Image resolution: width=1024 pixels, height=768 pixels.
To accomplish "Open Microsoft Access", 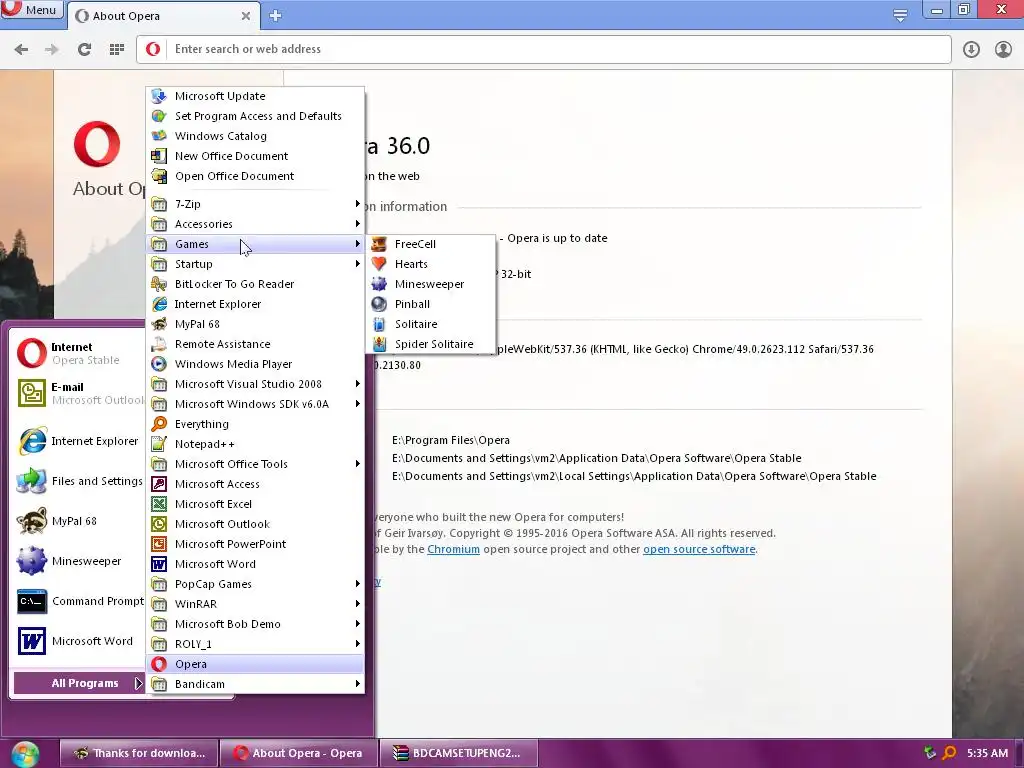I will point(255,484).
